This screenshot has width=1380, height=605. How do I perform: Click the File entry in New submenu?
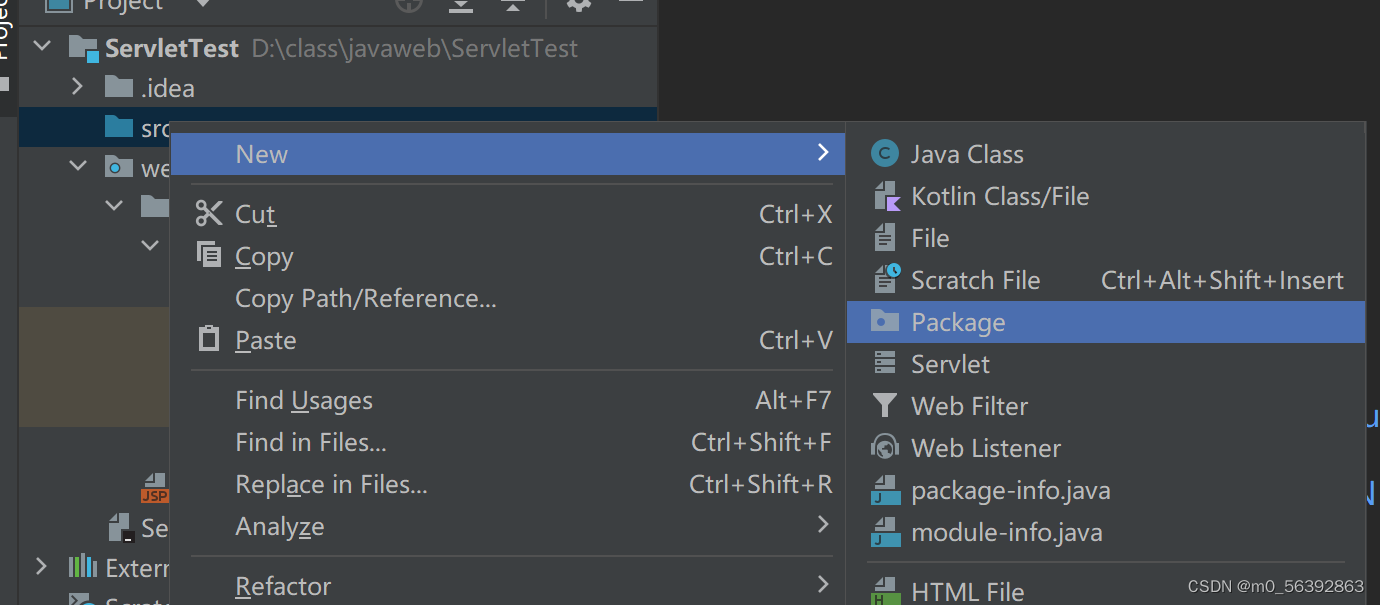(x=1105, y=238)
